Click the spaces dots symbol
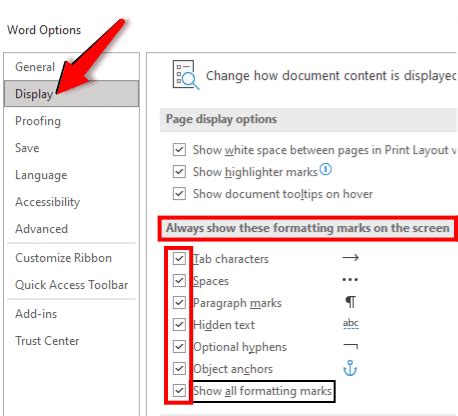 (350, 280)
